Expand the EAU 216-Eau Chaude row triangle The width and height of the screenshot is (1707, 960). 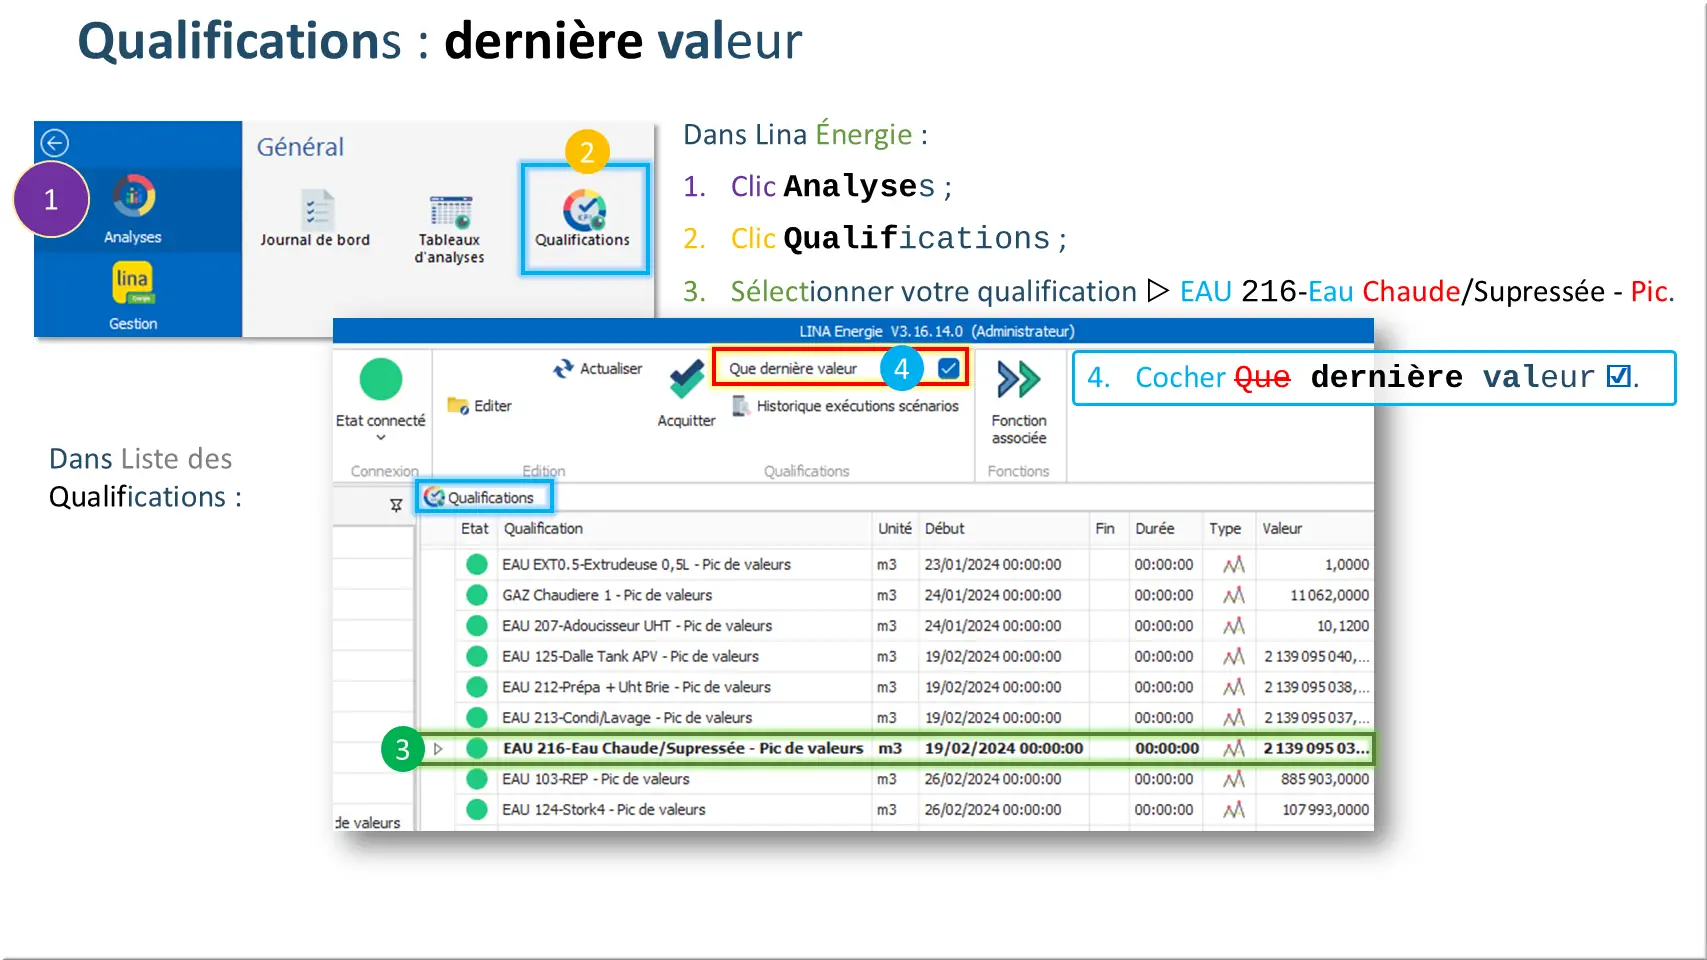438,748
